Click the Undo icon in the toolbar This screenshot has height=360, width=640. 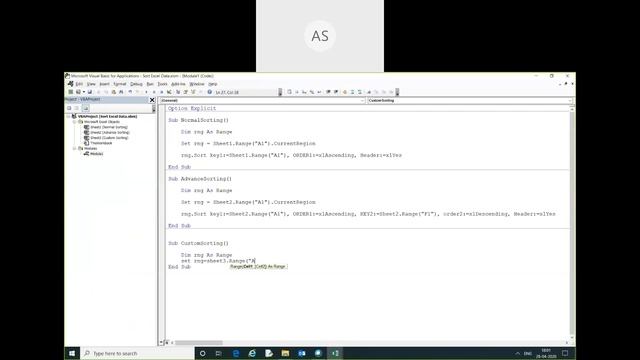(x=130, y=92)
